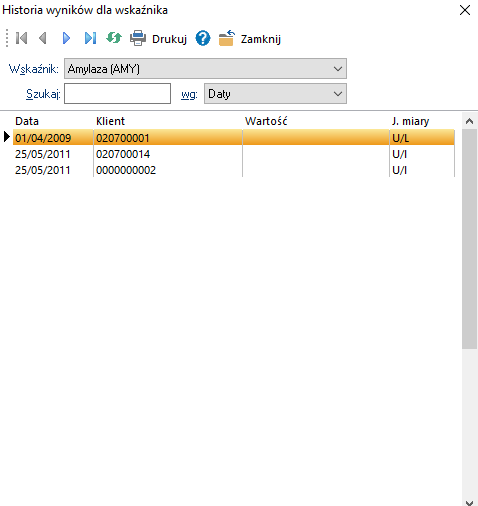Click the Klient column header

pyautogui.click(x=110, y=121)
